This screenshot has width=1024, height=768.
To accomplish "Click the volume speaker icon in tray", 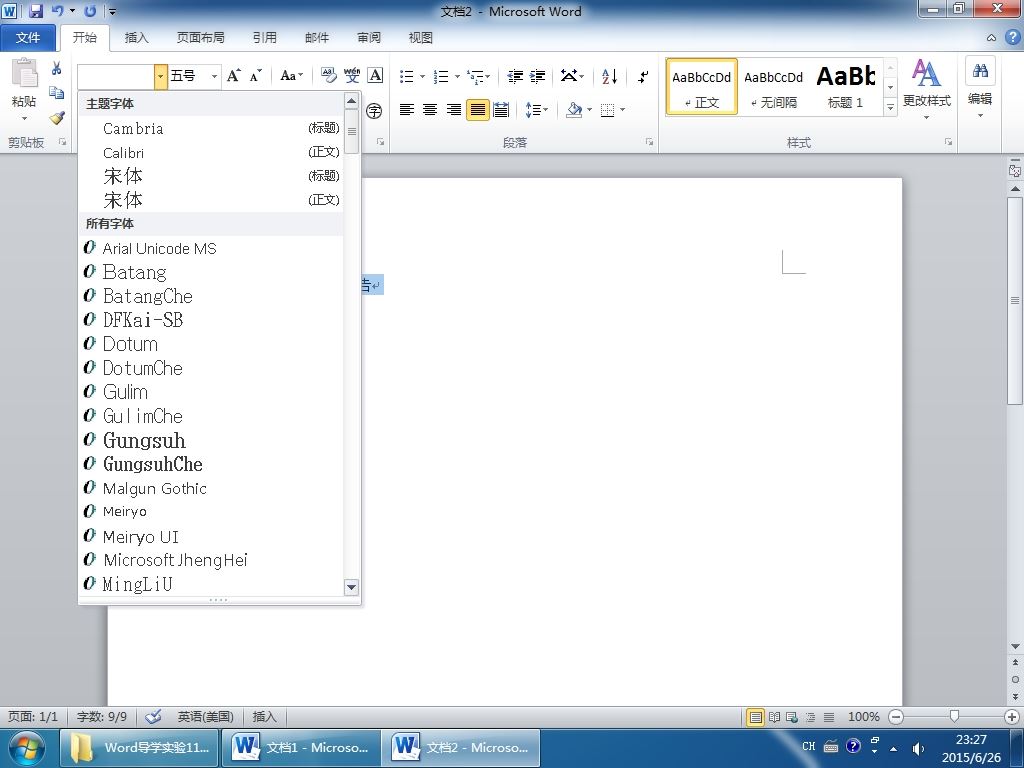I will tap(918, 748).
